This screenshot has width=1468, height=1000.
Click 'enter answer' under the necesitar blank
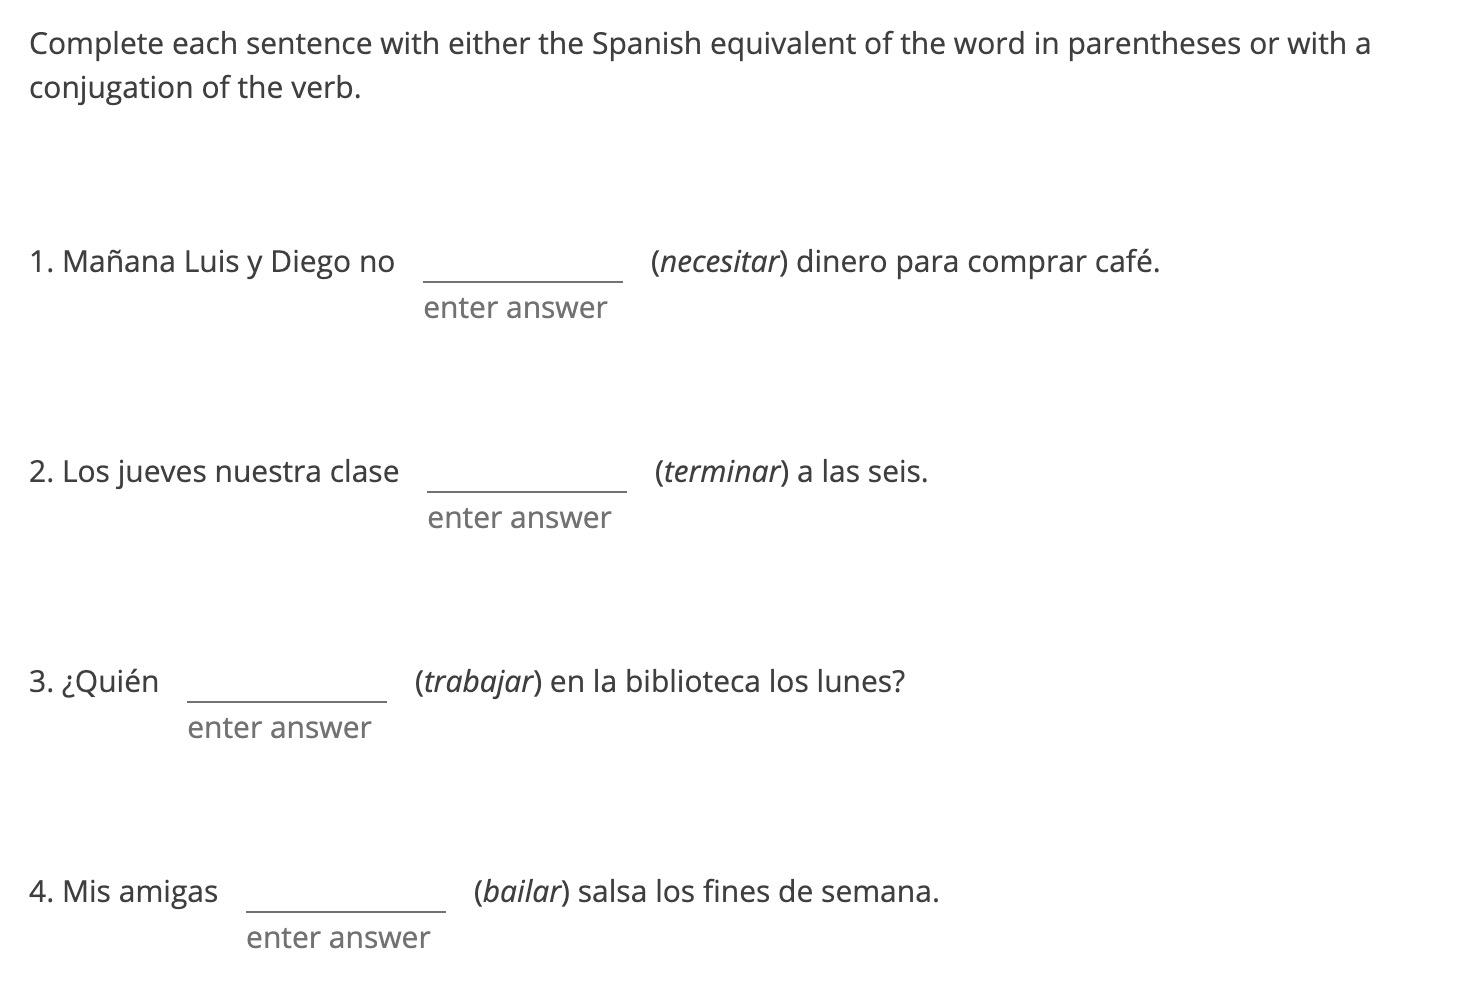pyautogui.click(x=515, y=308)
